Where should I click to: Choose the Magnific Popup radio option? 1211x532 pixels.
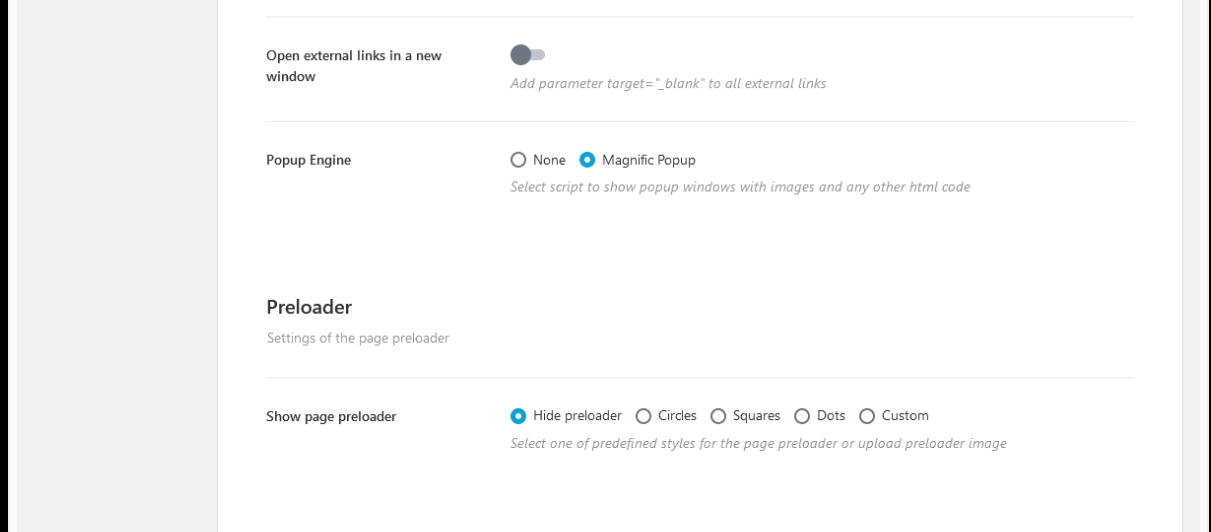(x=588, y=160)
